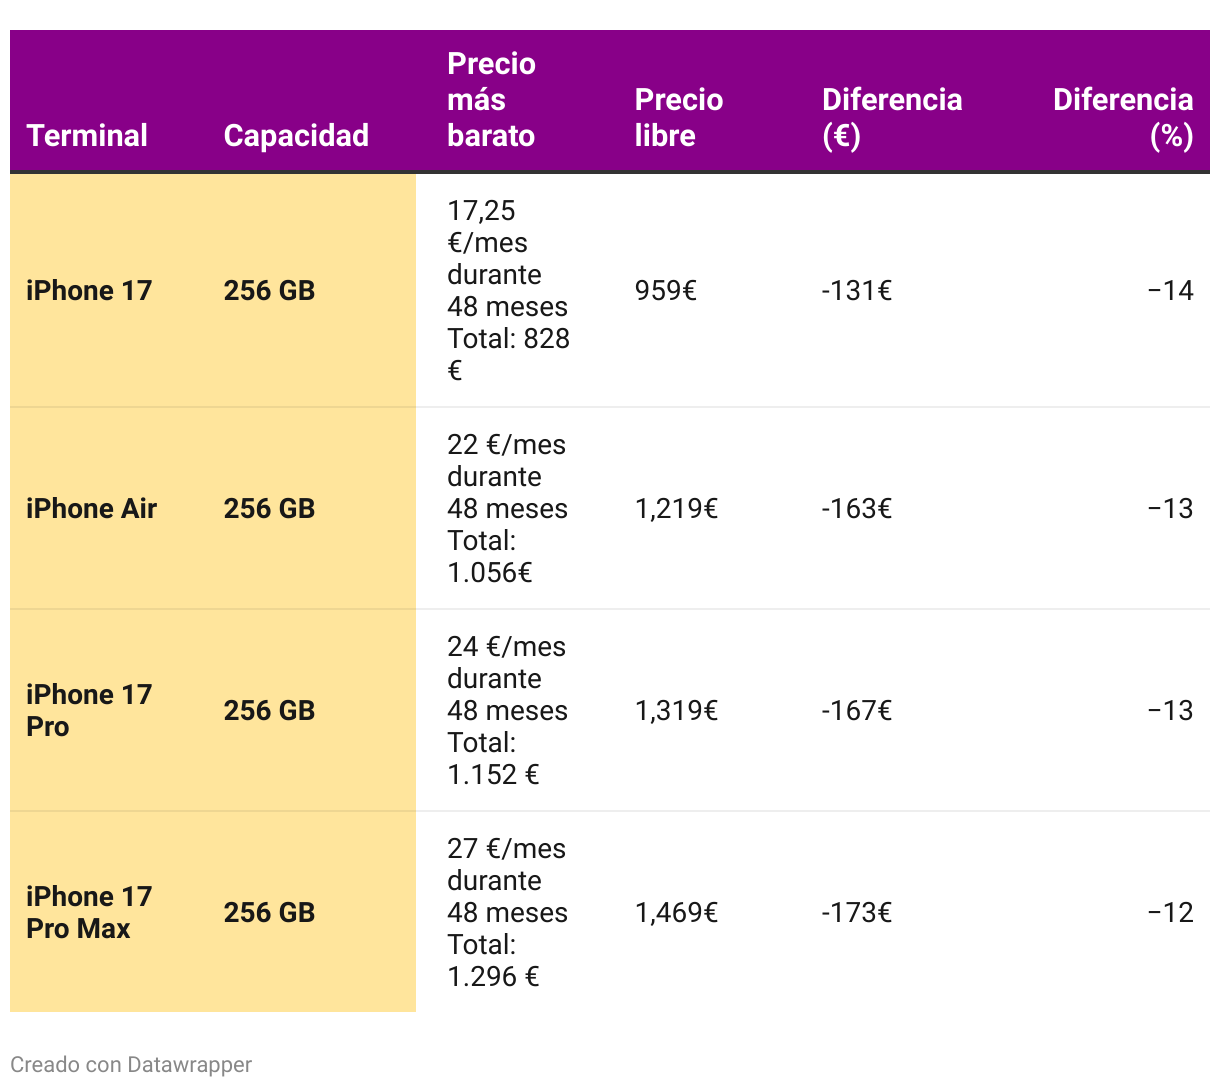Image resolution: width=1220 pixels, height=1088 pixels.
Task: Click the 1,319€ price cell
Action: click(x=676, y=710)
